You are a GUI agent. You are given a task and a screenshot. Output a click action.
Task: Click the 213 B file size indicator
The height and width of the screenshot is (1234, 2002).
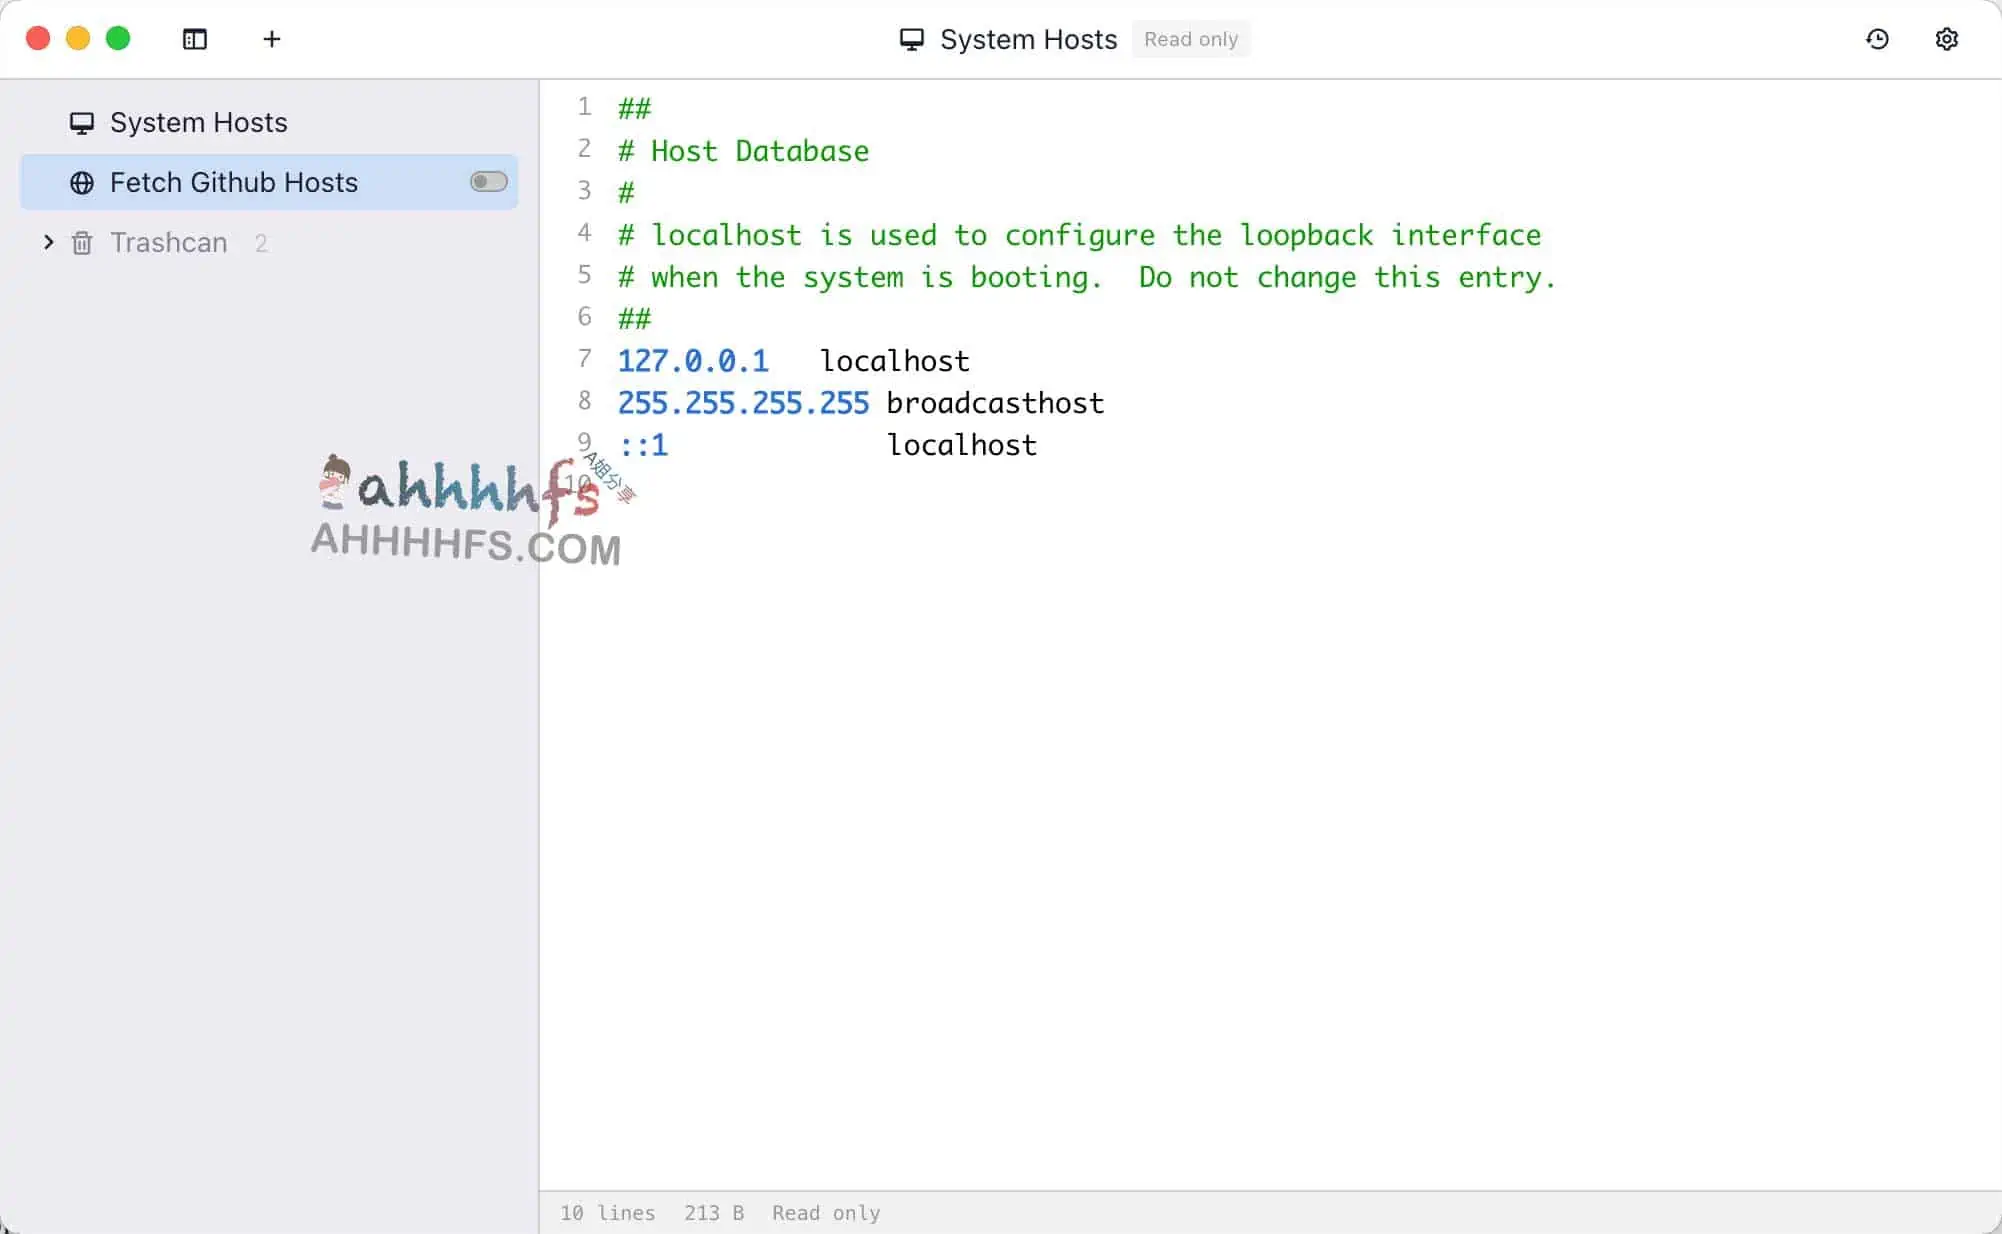click(x=713, y=1213)
